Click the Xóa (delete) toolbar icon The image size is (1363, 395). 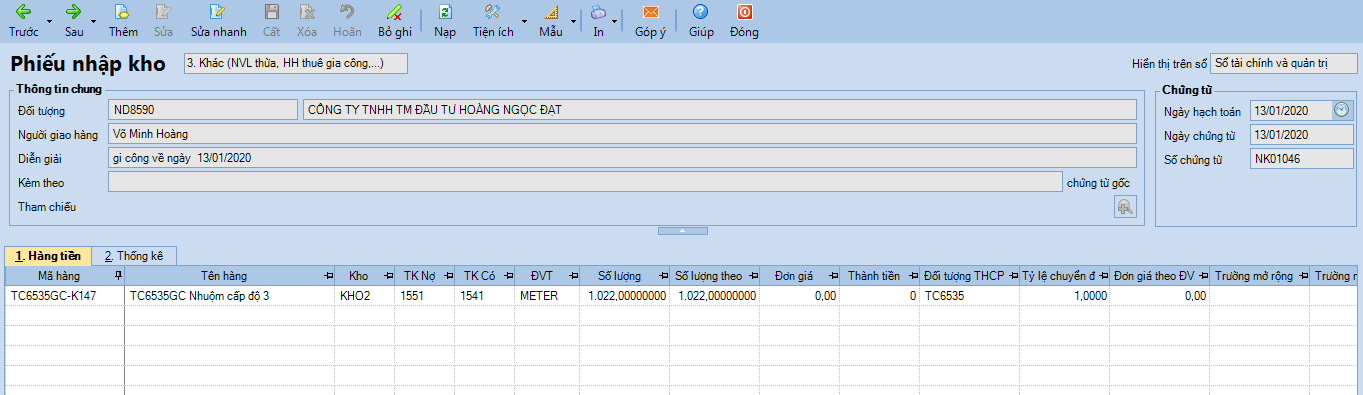[x=307, y=13]
